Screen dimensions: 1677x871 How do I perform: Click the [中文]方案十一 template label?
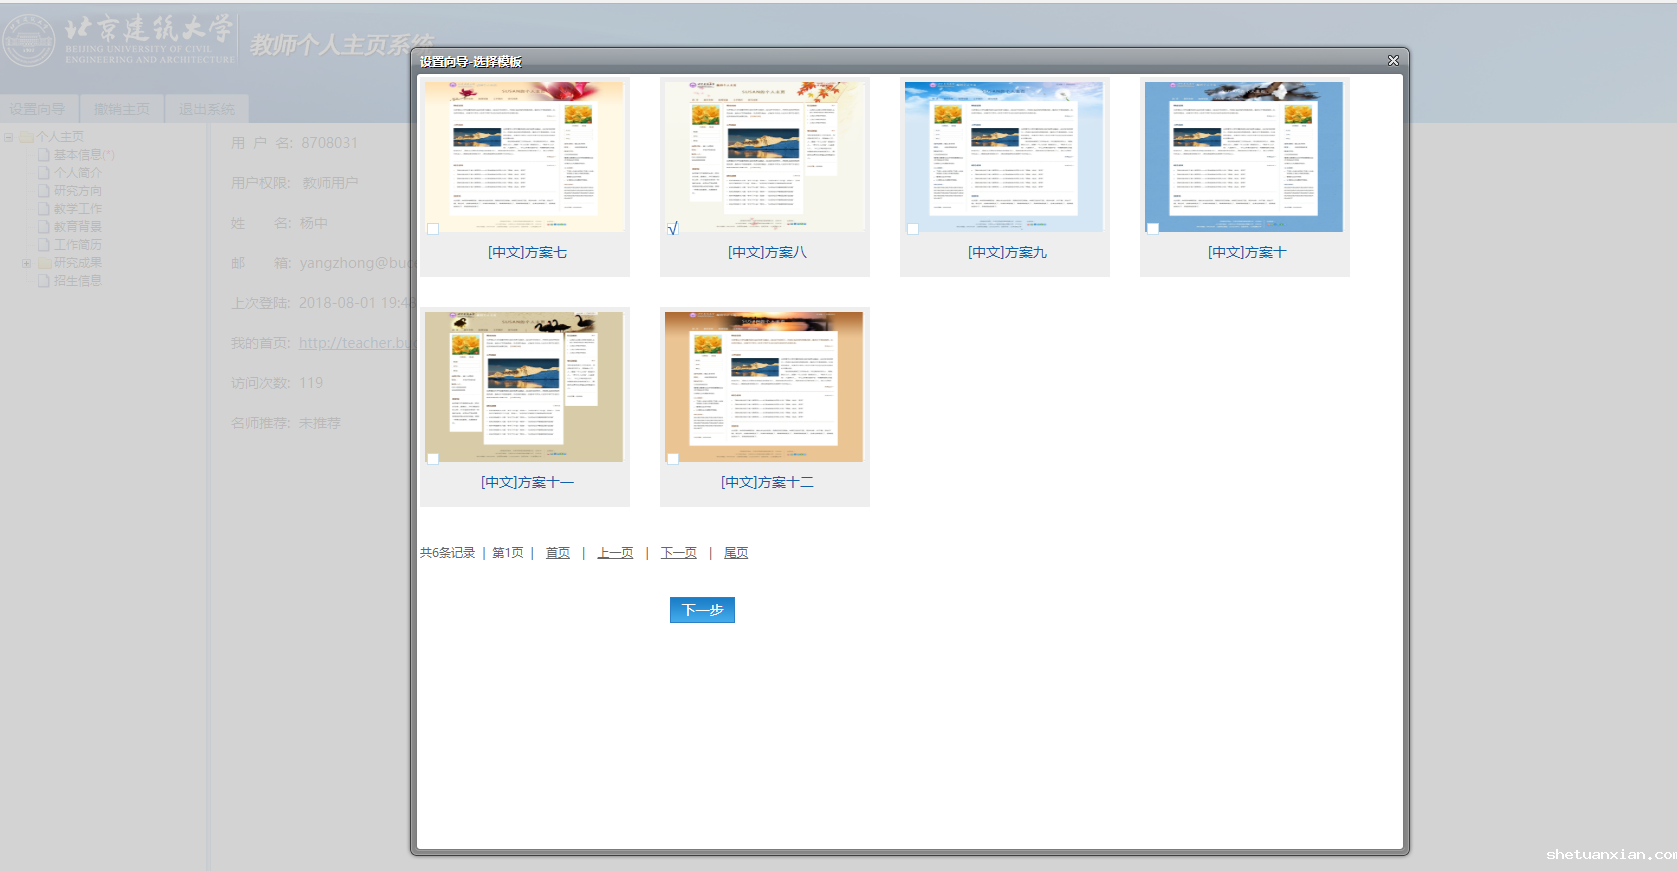[x=527, y=482]
